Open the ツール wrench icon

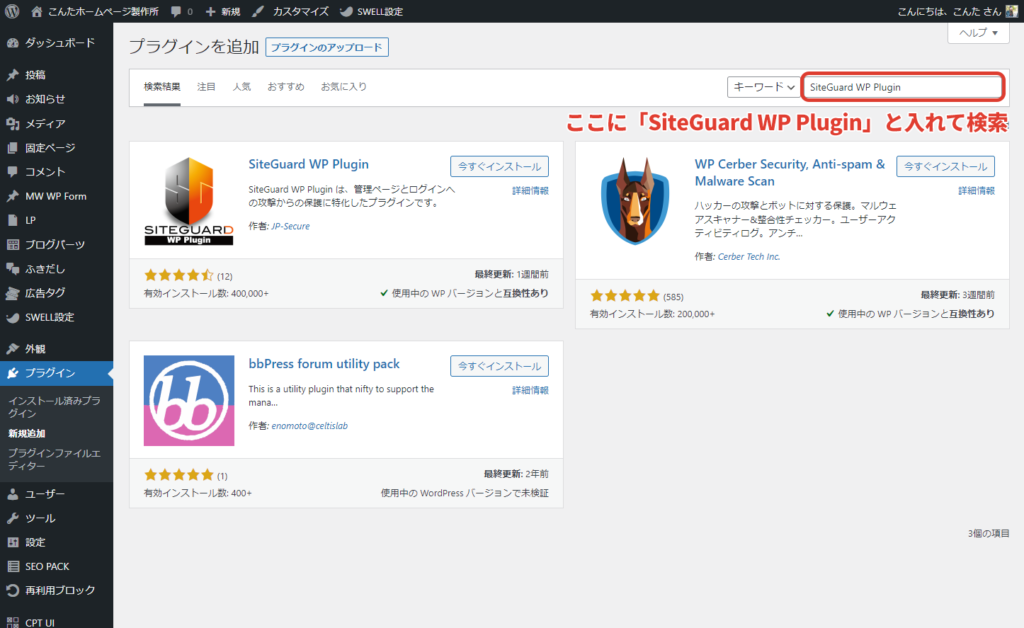(x=12, y=518)
